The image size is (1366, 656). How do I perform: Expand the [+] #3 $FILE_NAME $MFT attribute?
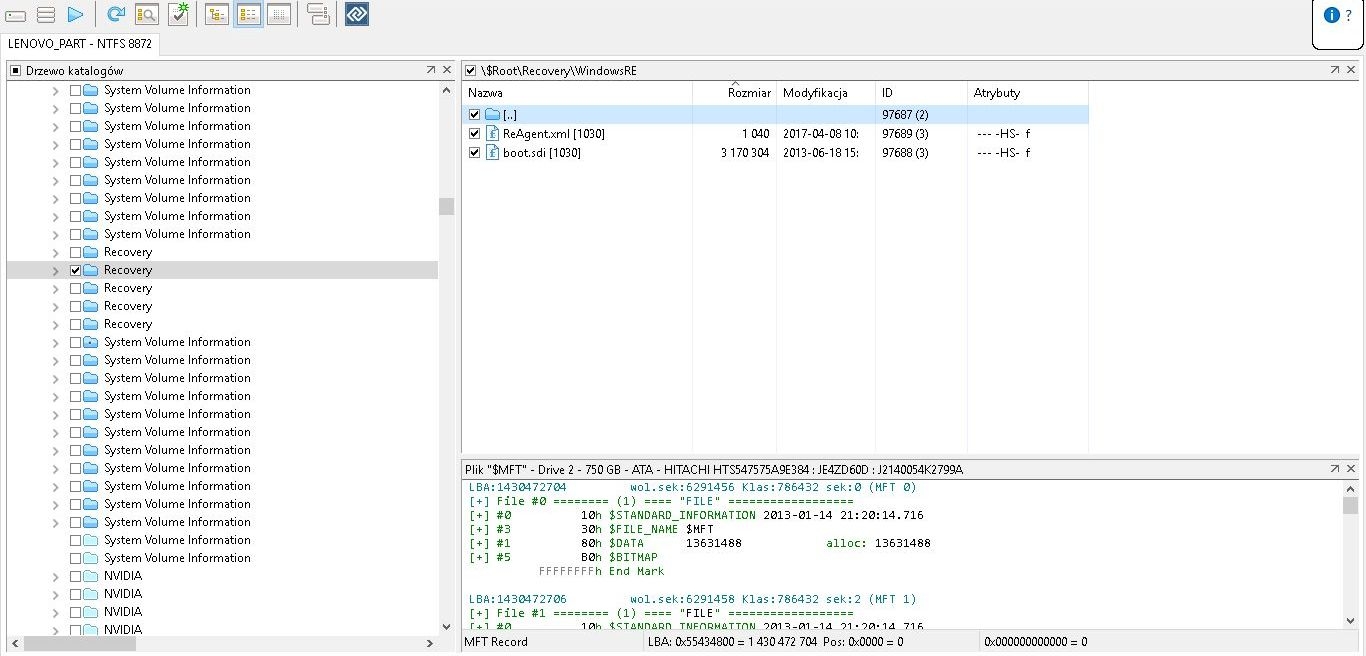pos(478,530)
